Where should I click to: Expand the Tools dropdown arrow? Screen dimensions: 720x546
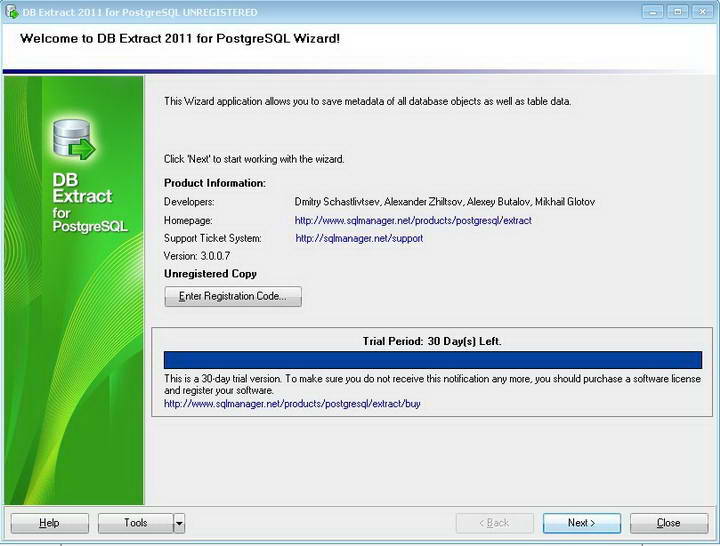179,523
